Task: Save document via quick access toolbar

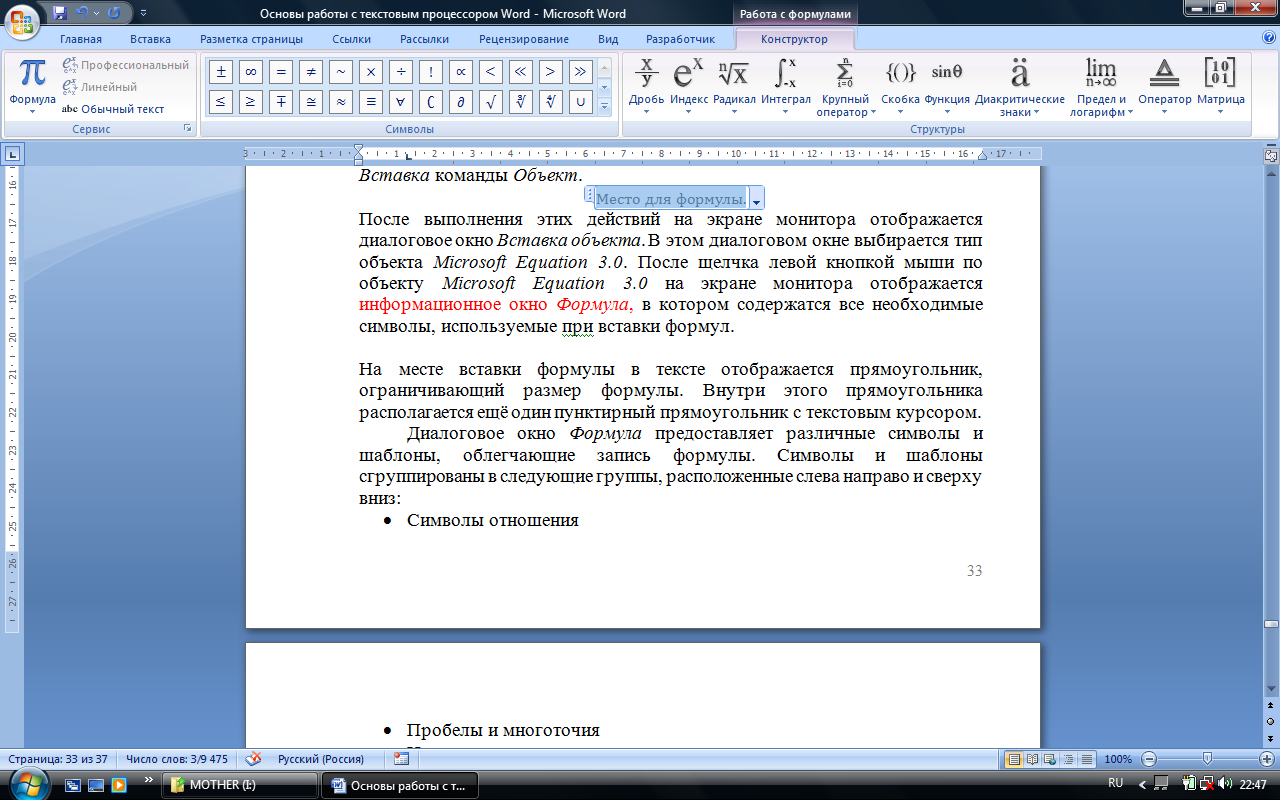Action: click(60, 14)
